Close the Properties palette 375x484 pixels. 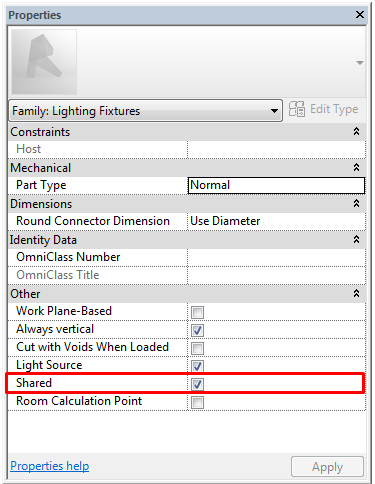(x=360, y=15)
